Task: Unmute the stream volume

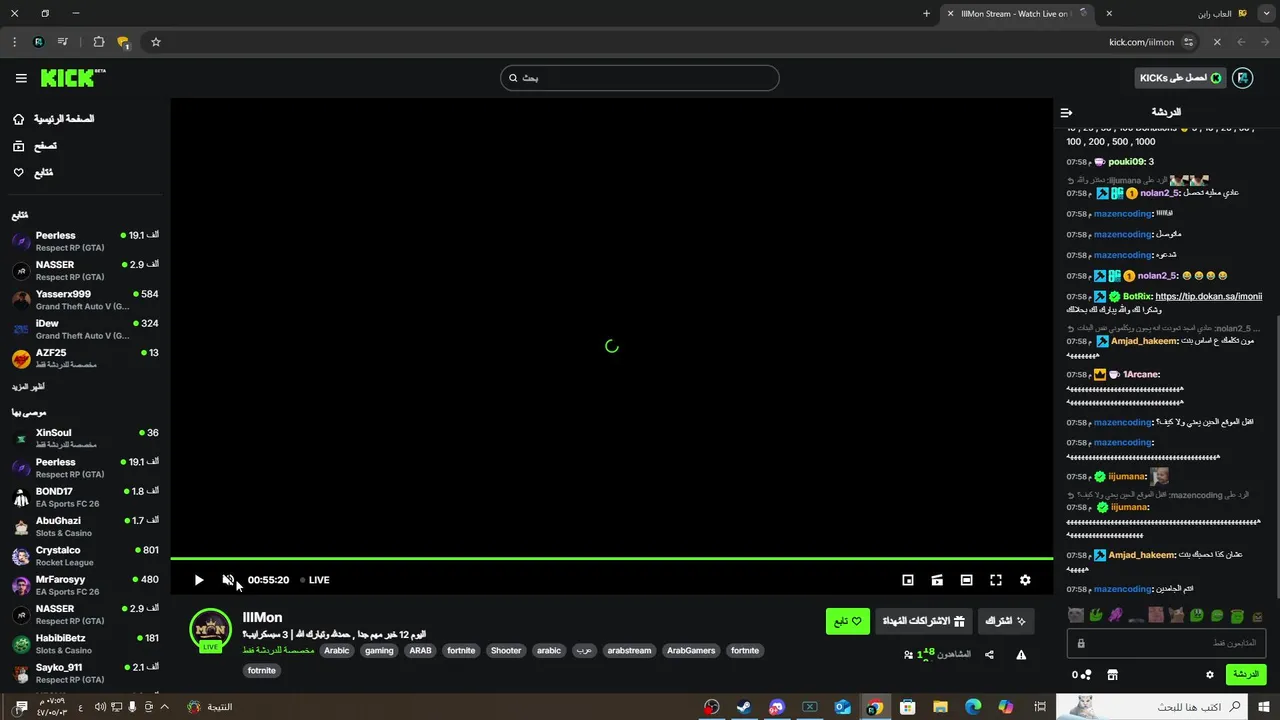Action: [x=228, y=580]
